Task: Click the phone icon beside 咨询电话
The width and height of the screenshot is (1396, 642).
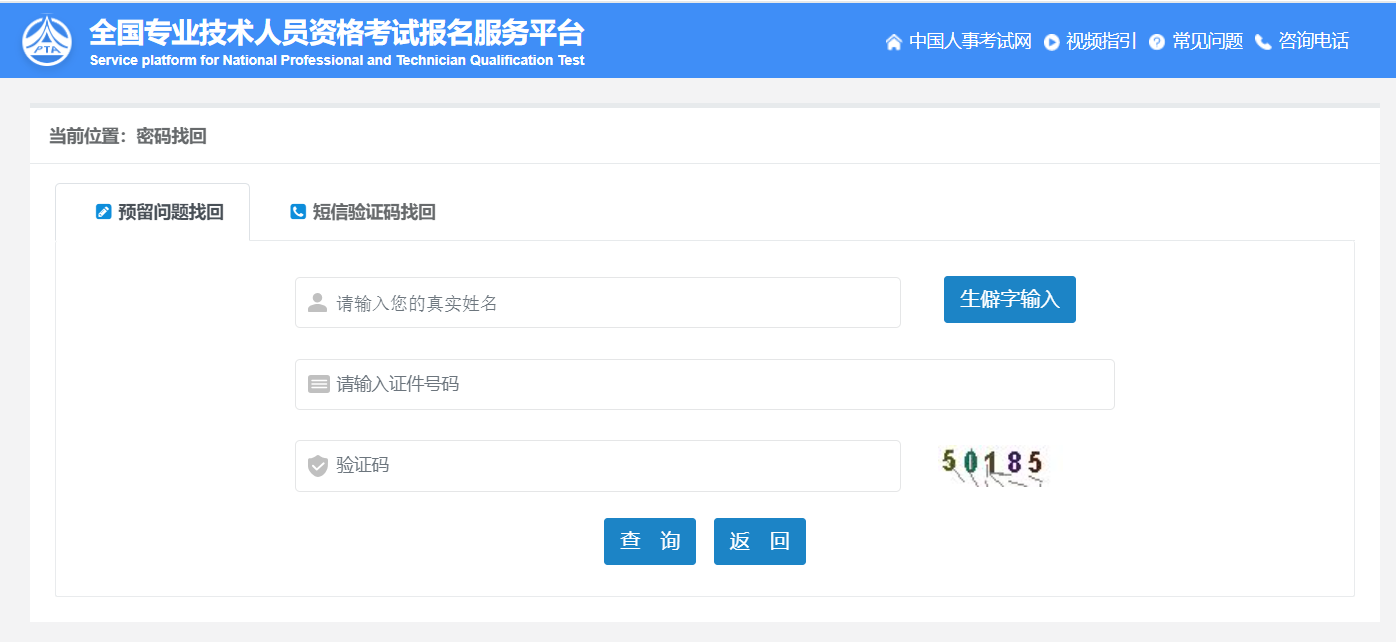Action: pos(1263,42)
